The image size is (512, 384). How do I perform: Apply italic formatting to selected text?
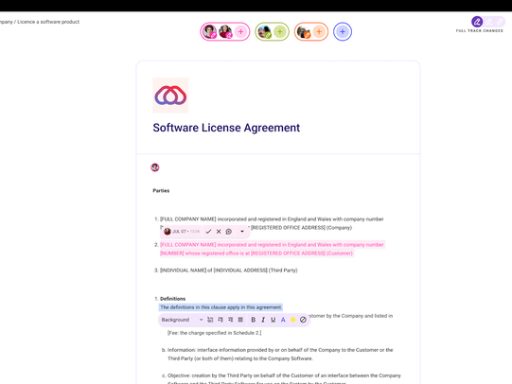(x=263, y=320)
